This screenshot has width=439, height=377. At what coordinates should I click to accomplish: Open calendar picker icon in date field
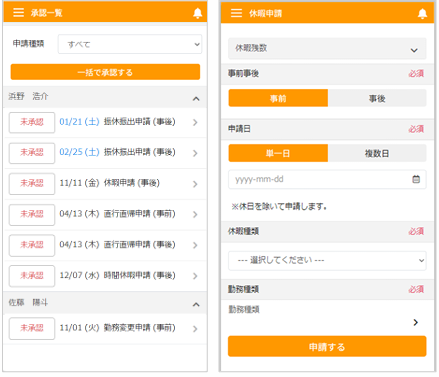point(416,179)
